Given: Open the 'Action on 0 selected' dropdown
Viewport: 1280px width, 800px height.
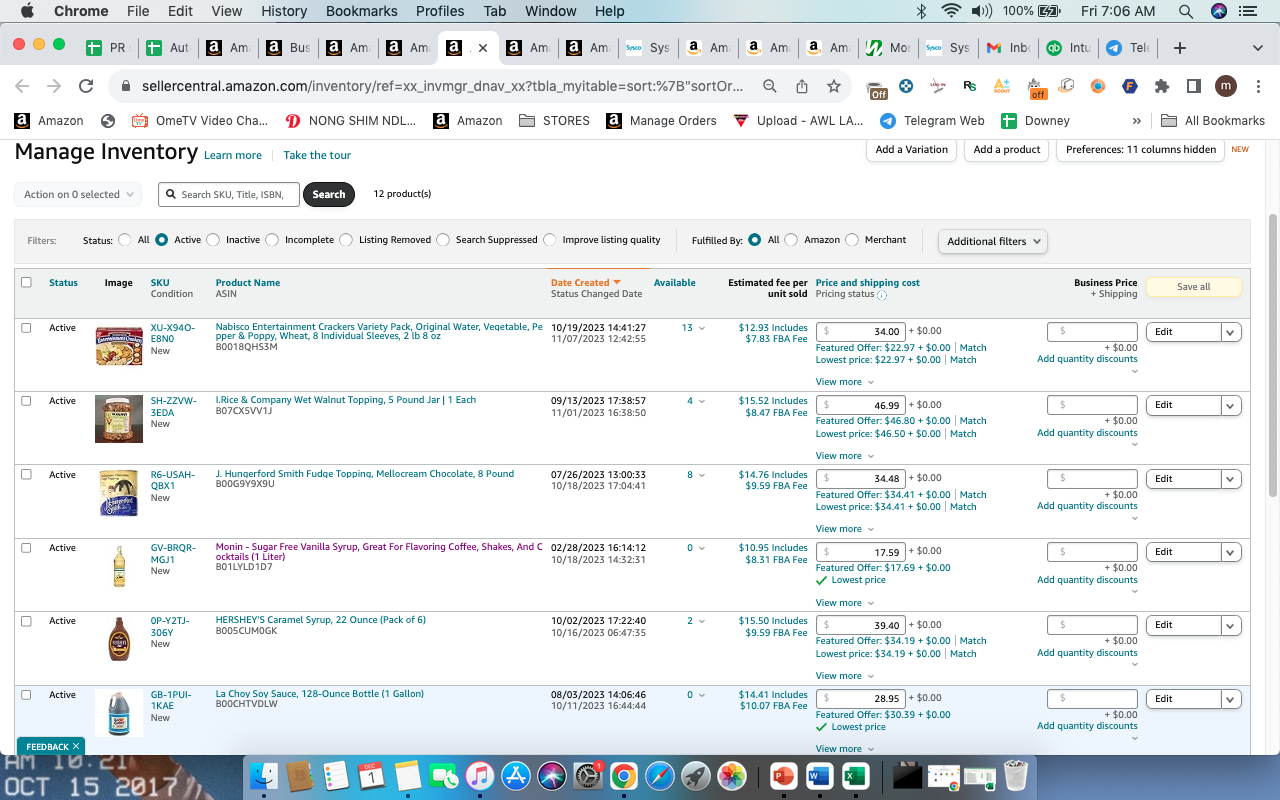Looking at the screenshot, I should pos(78,194).
